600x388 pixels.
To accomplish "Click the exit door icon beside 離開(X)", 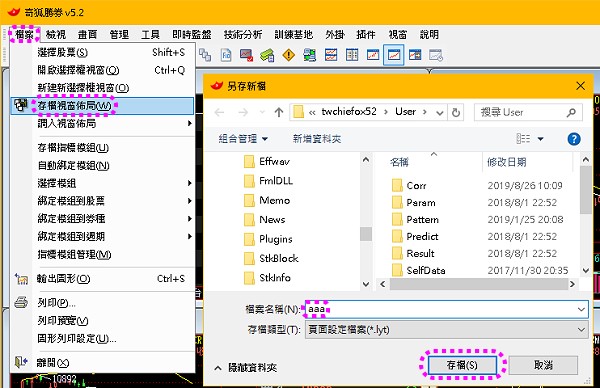I will point(21,362).
